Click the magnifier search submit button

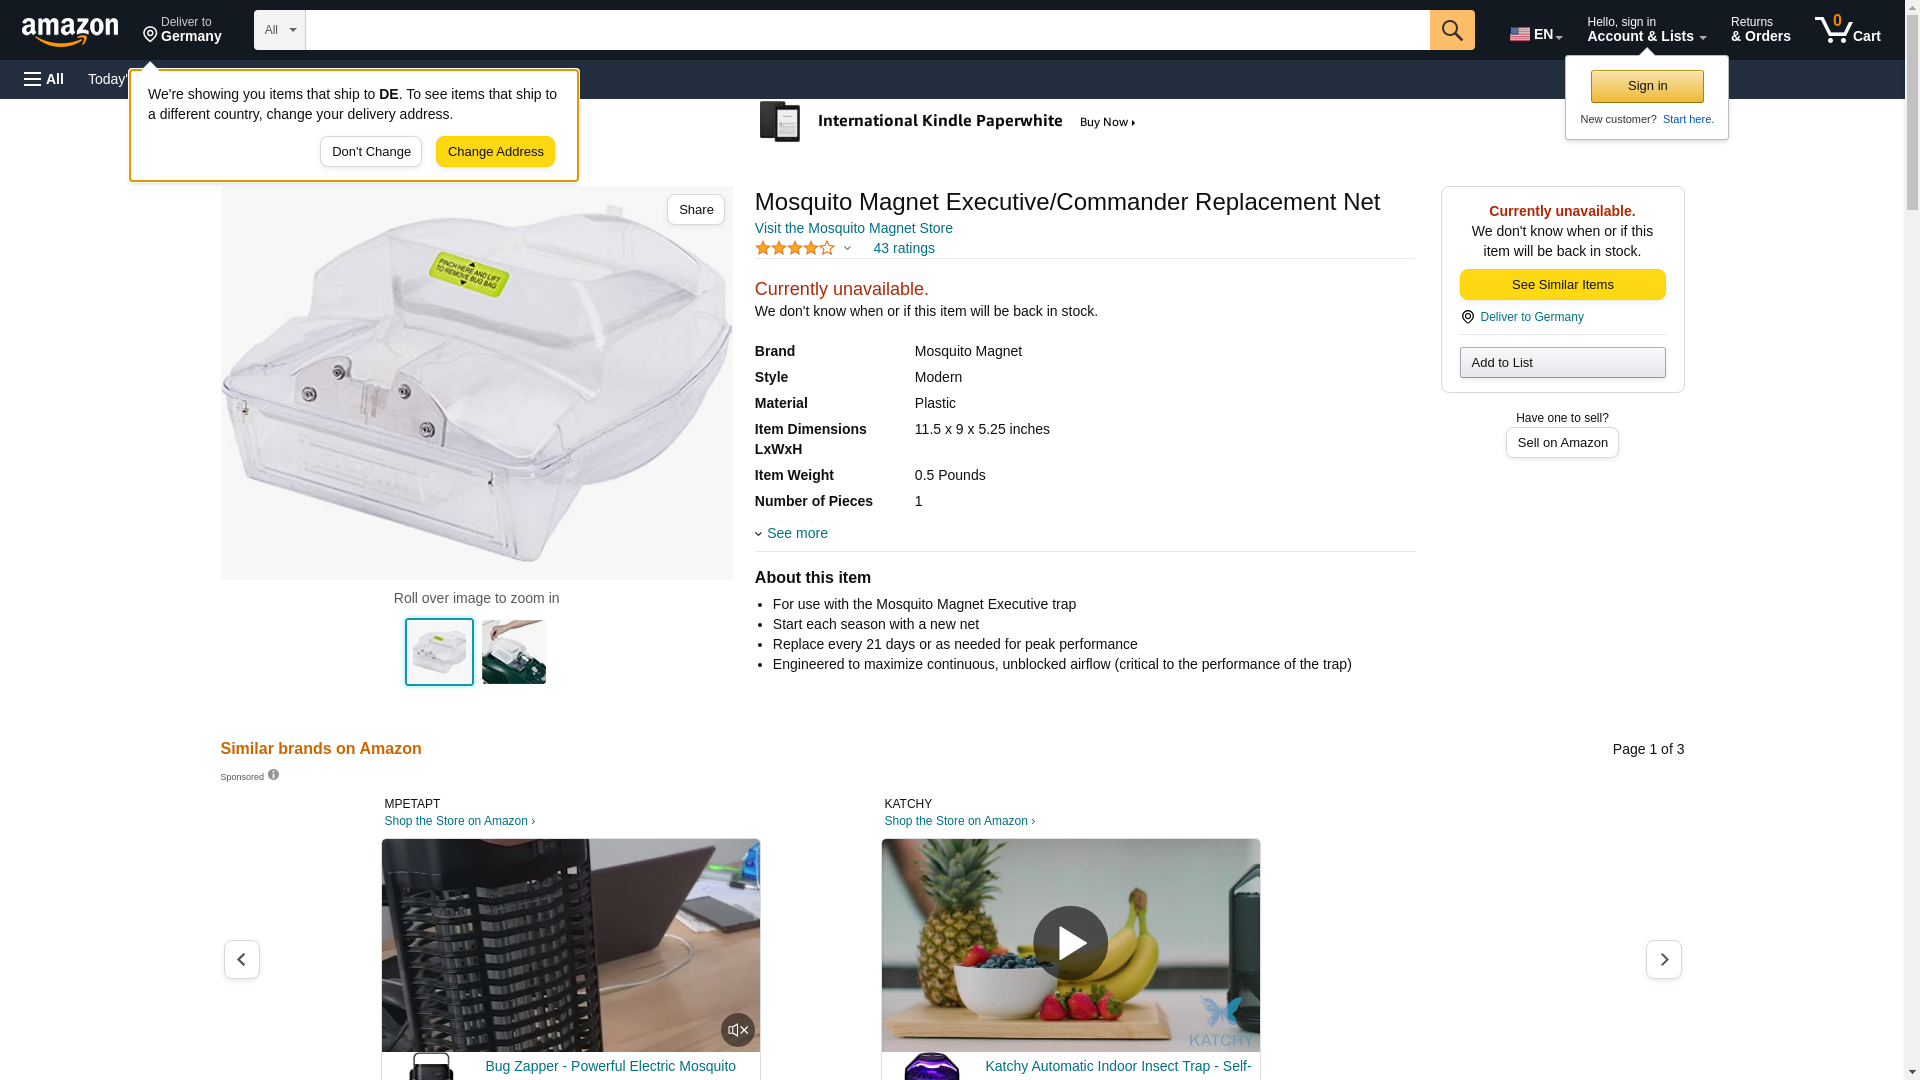[1452, 30]
